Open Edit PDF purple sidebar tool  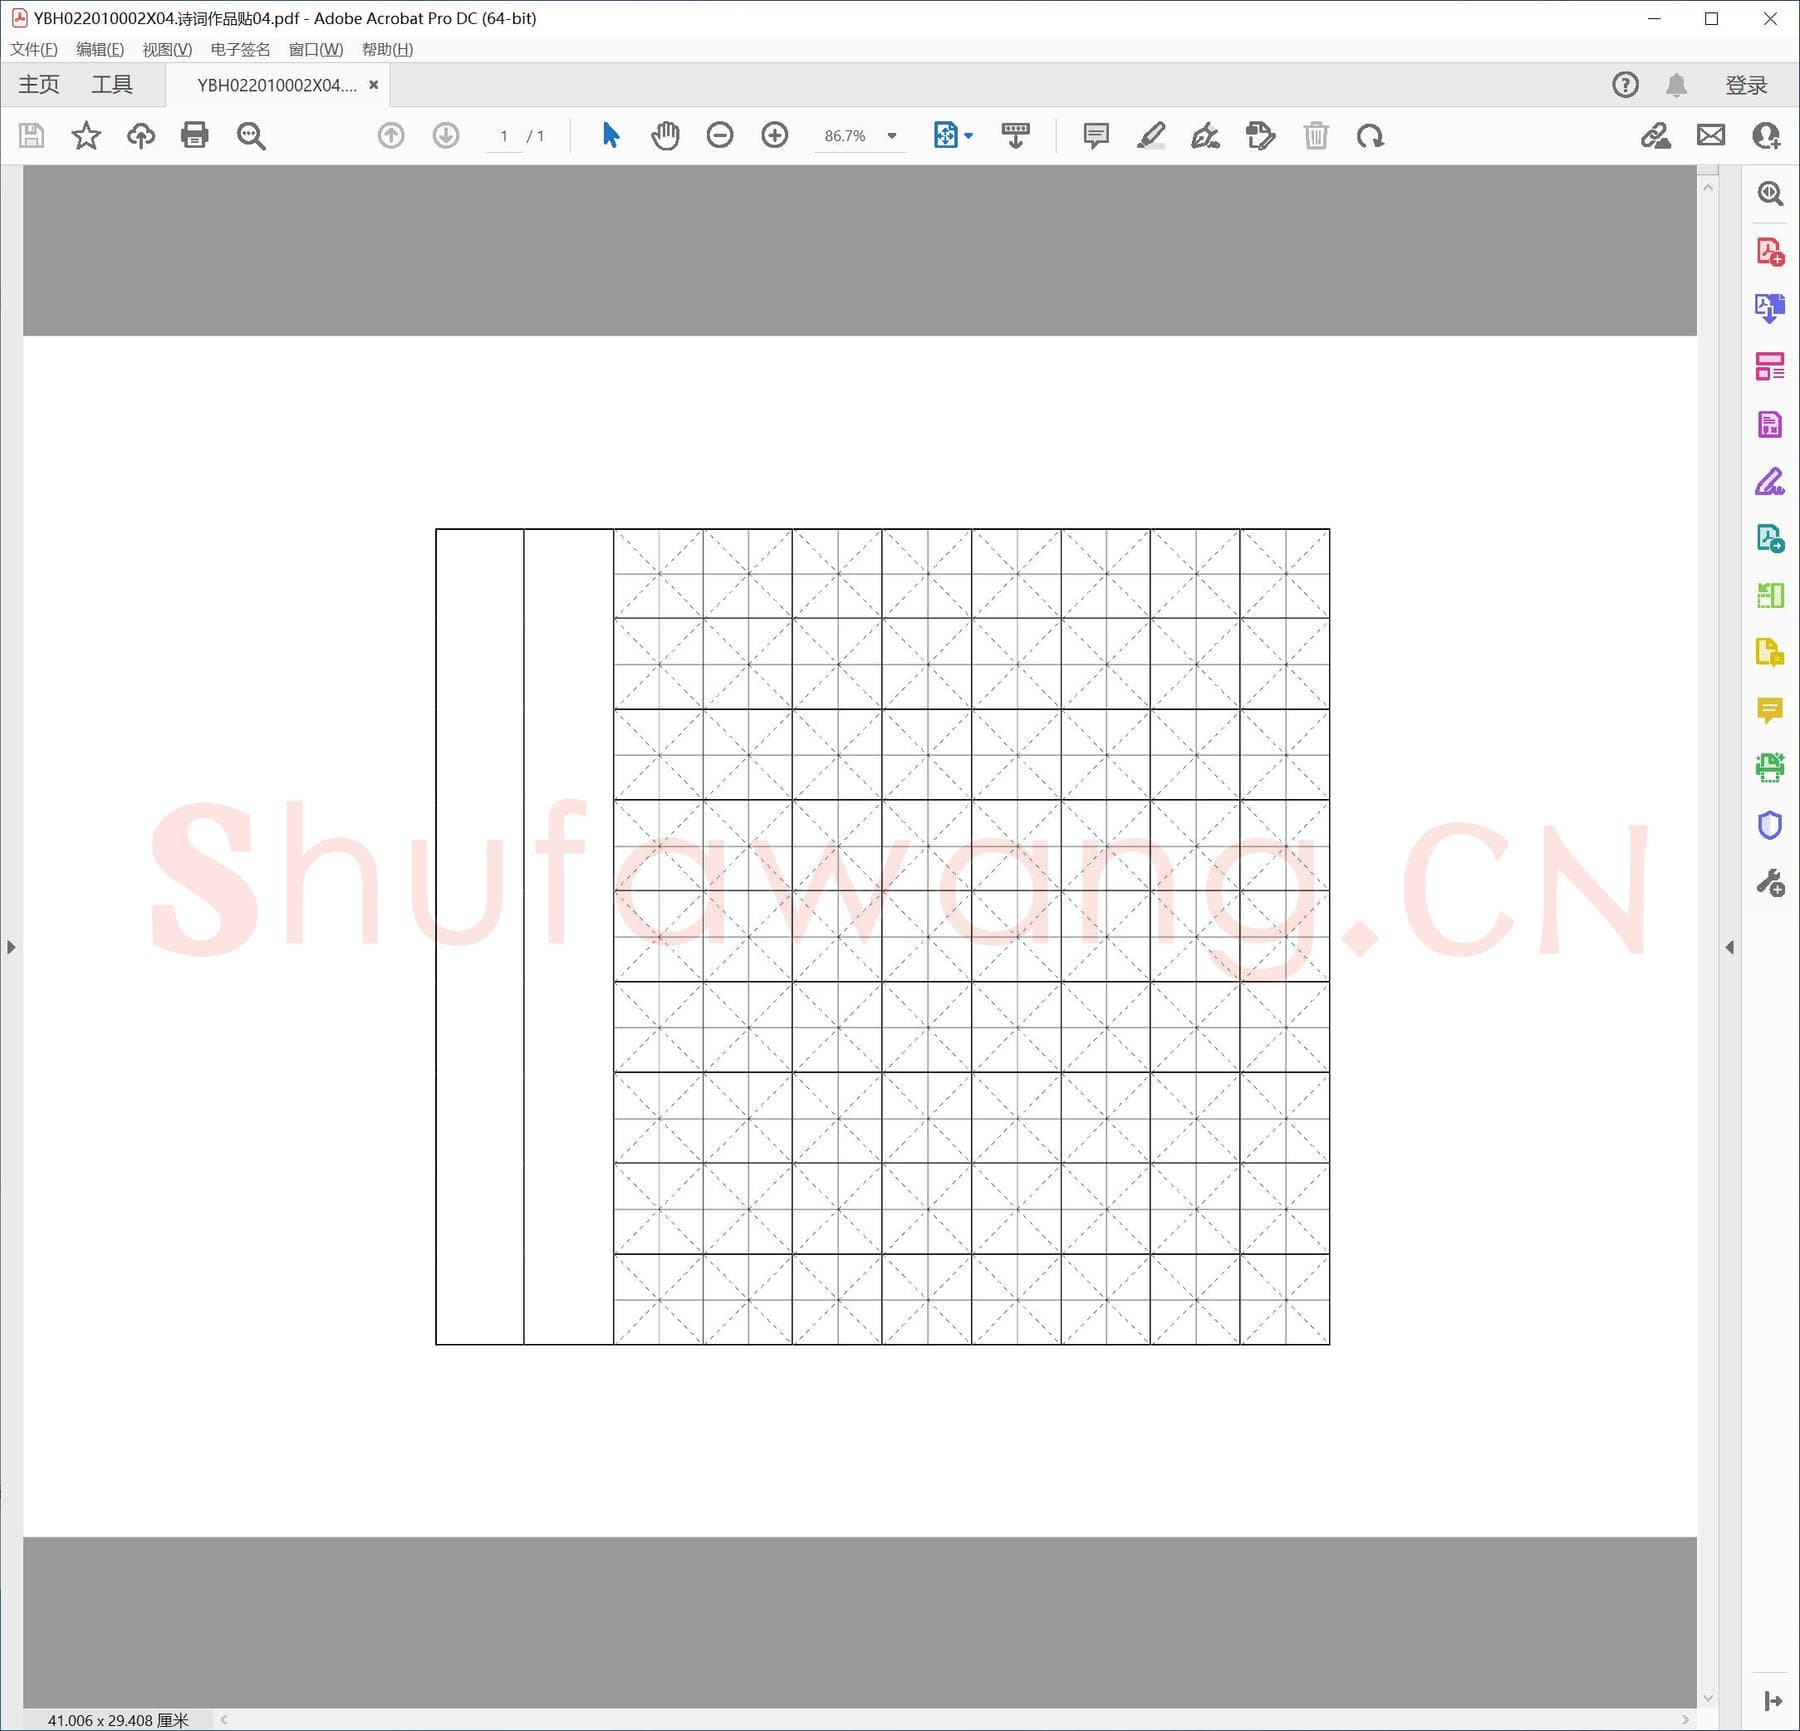pos(1770,424)
